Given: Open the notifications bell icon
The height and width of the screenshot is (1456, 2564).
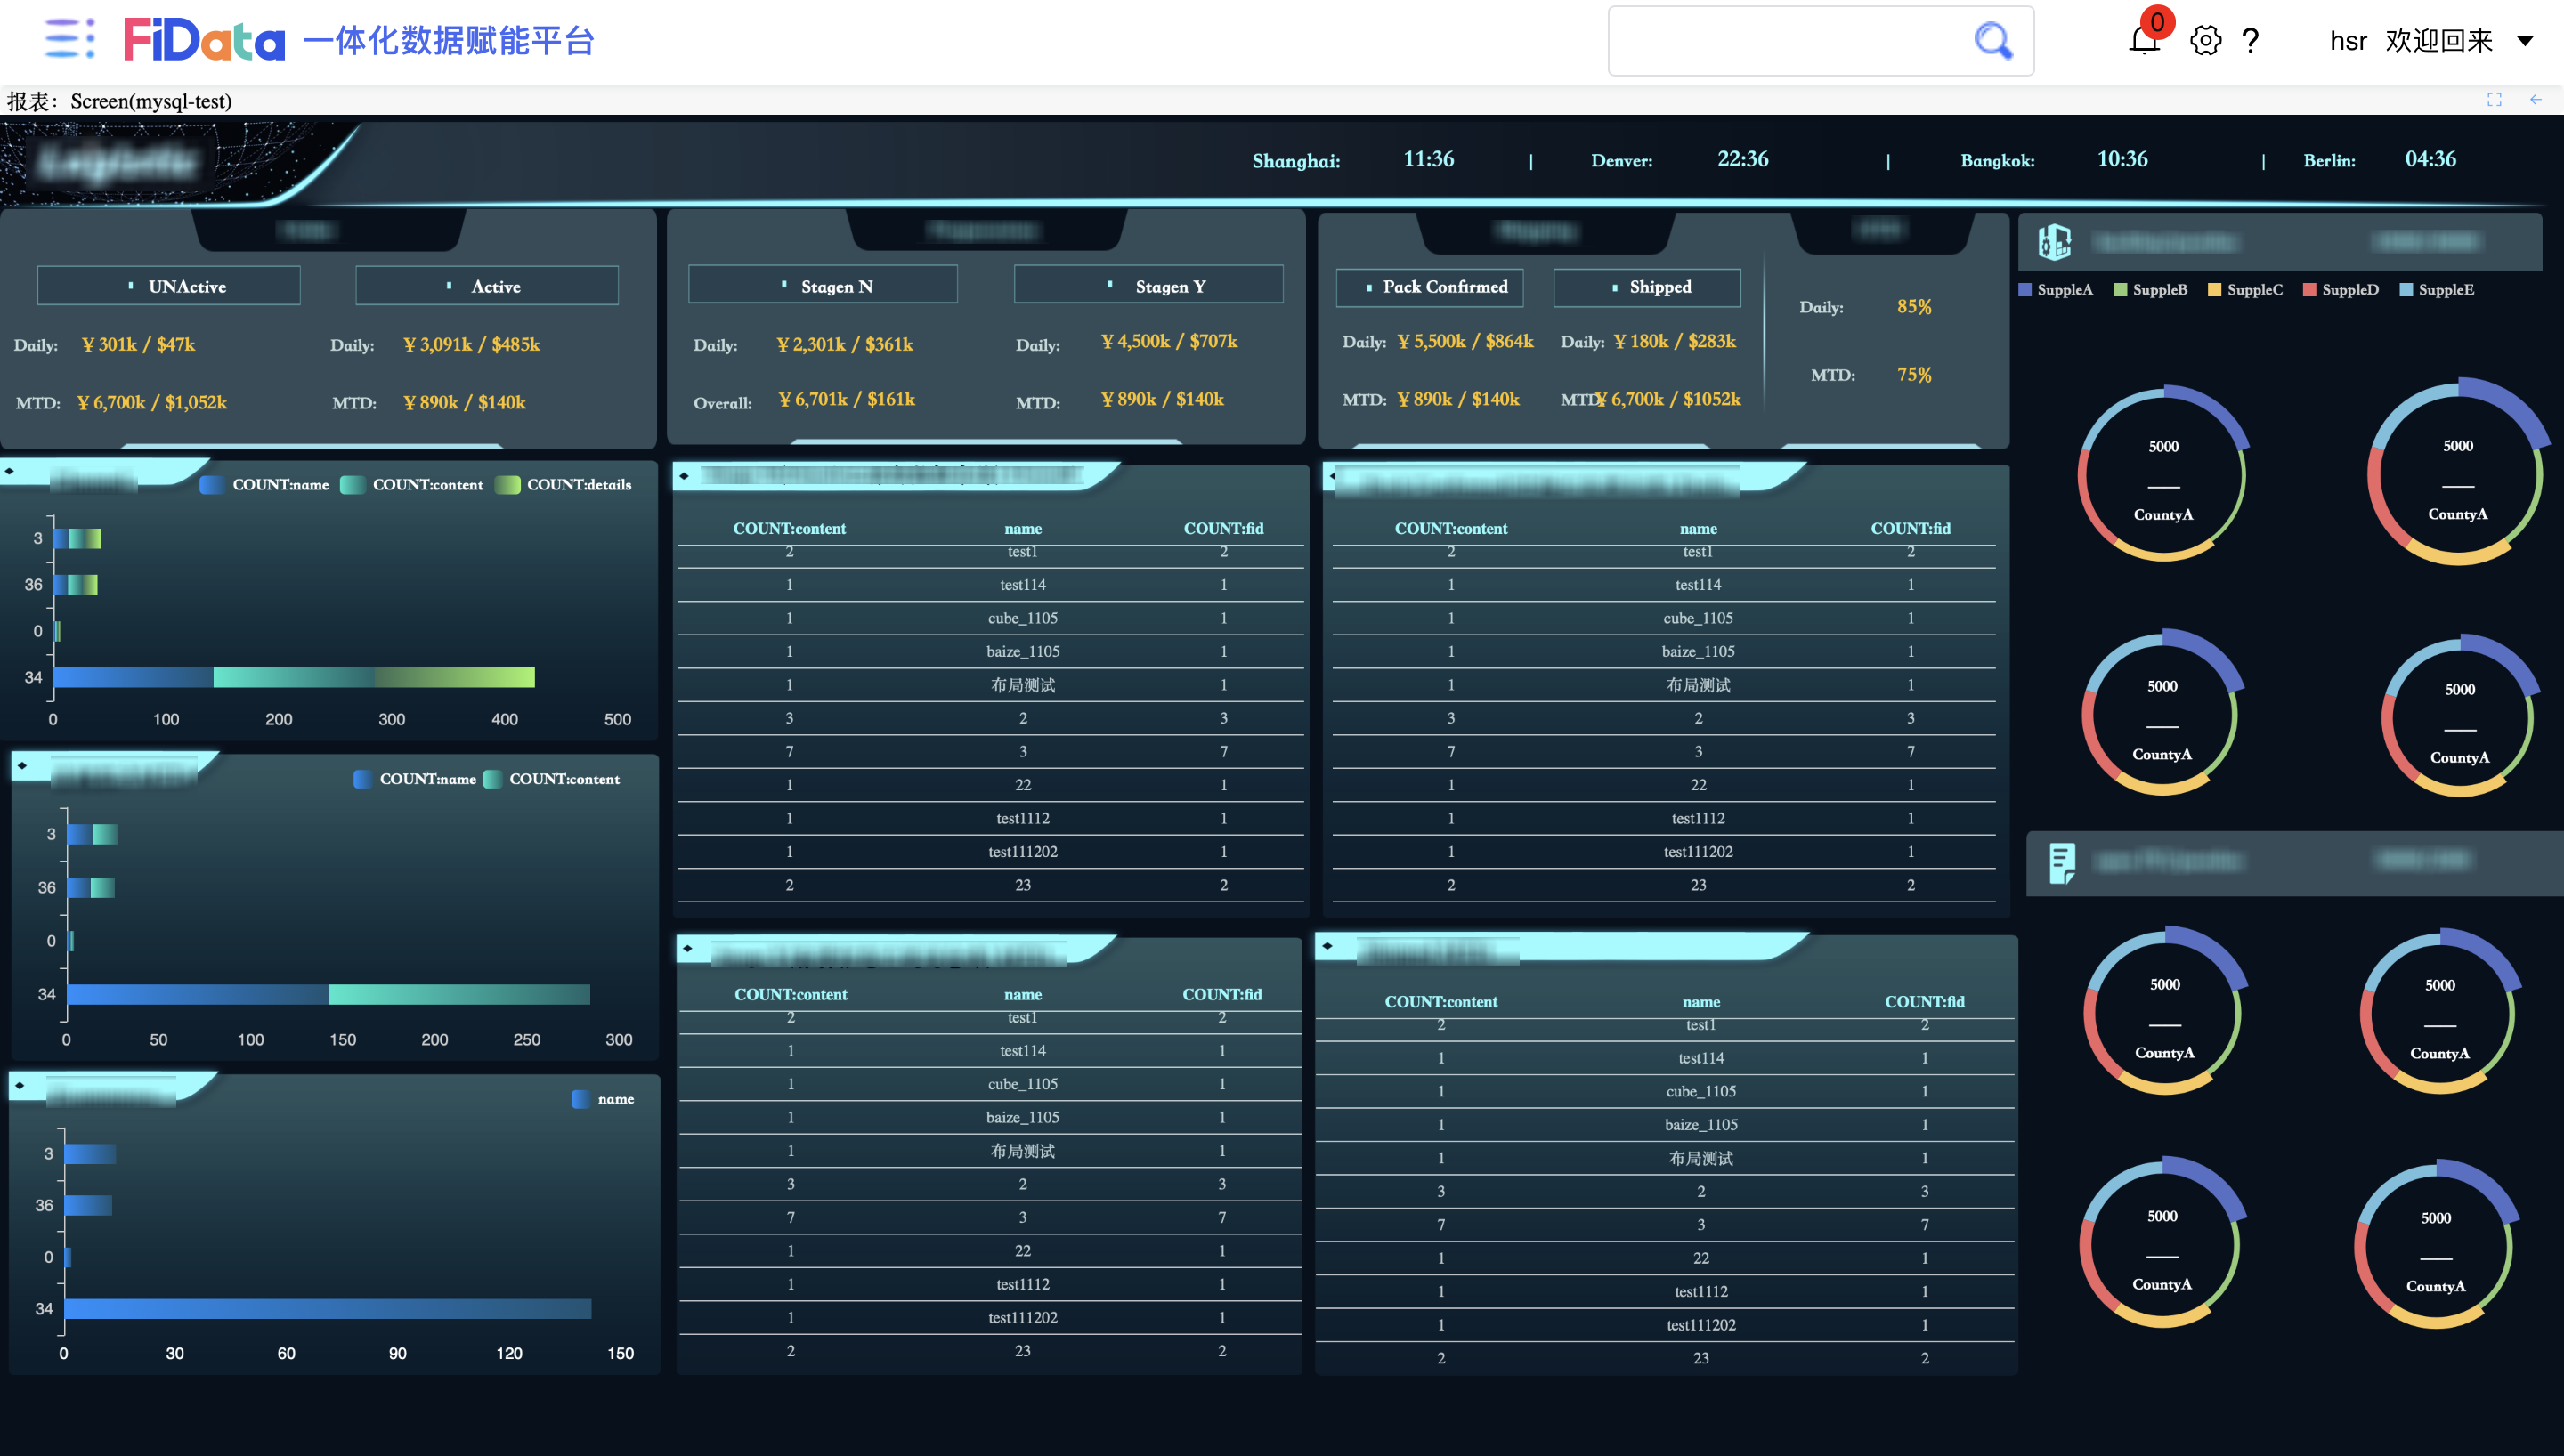Looking at the screenshot, I should click(2143, 41).
